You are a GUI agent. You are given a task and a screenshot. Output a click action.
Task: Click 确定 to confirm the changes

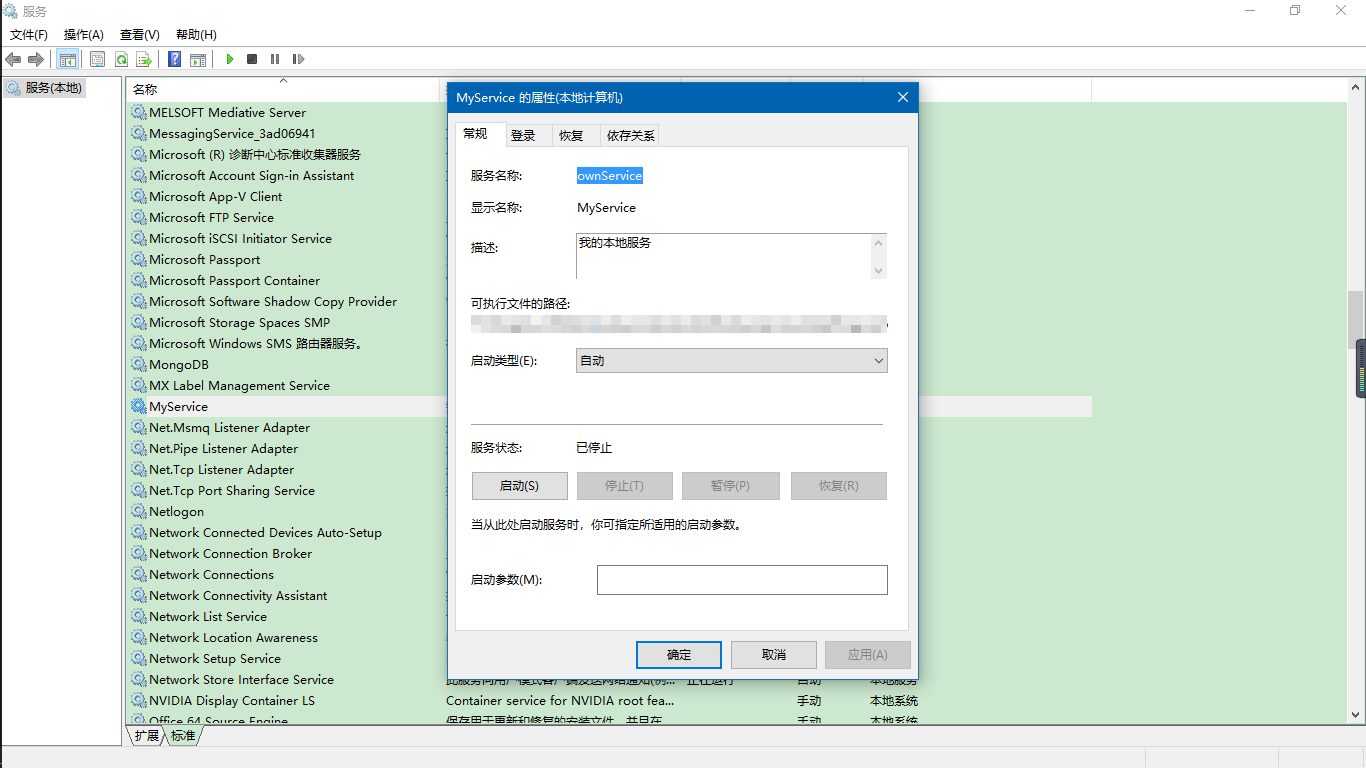678,655
